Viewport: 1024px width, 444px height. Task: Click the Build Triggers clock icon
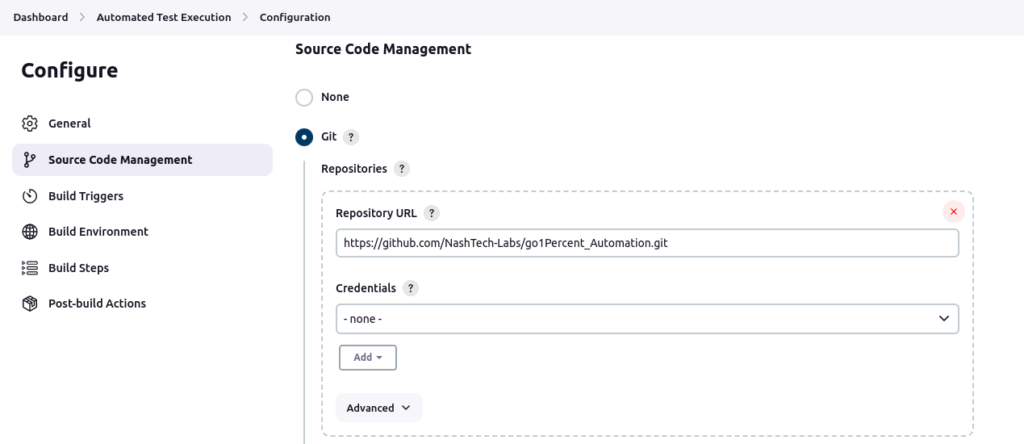[30, 196]
